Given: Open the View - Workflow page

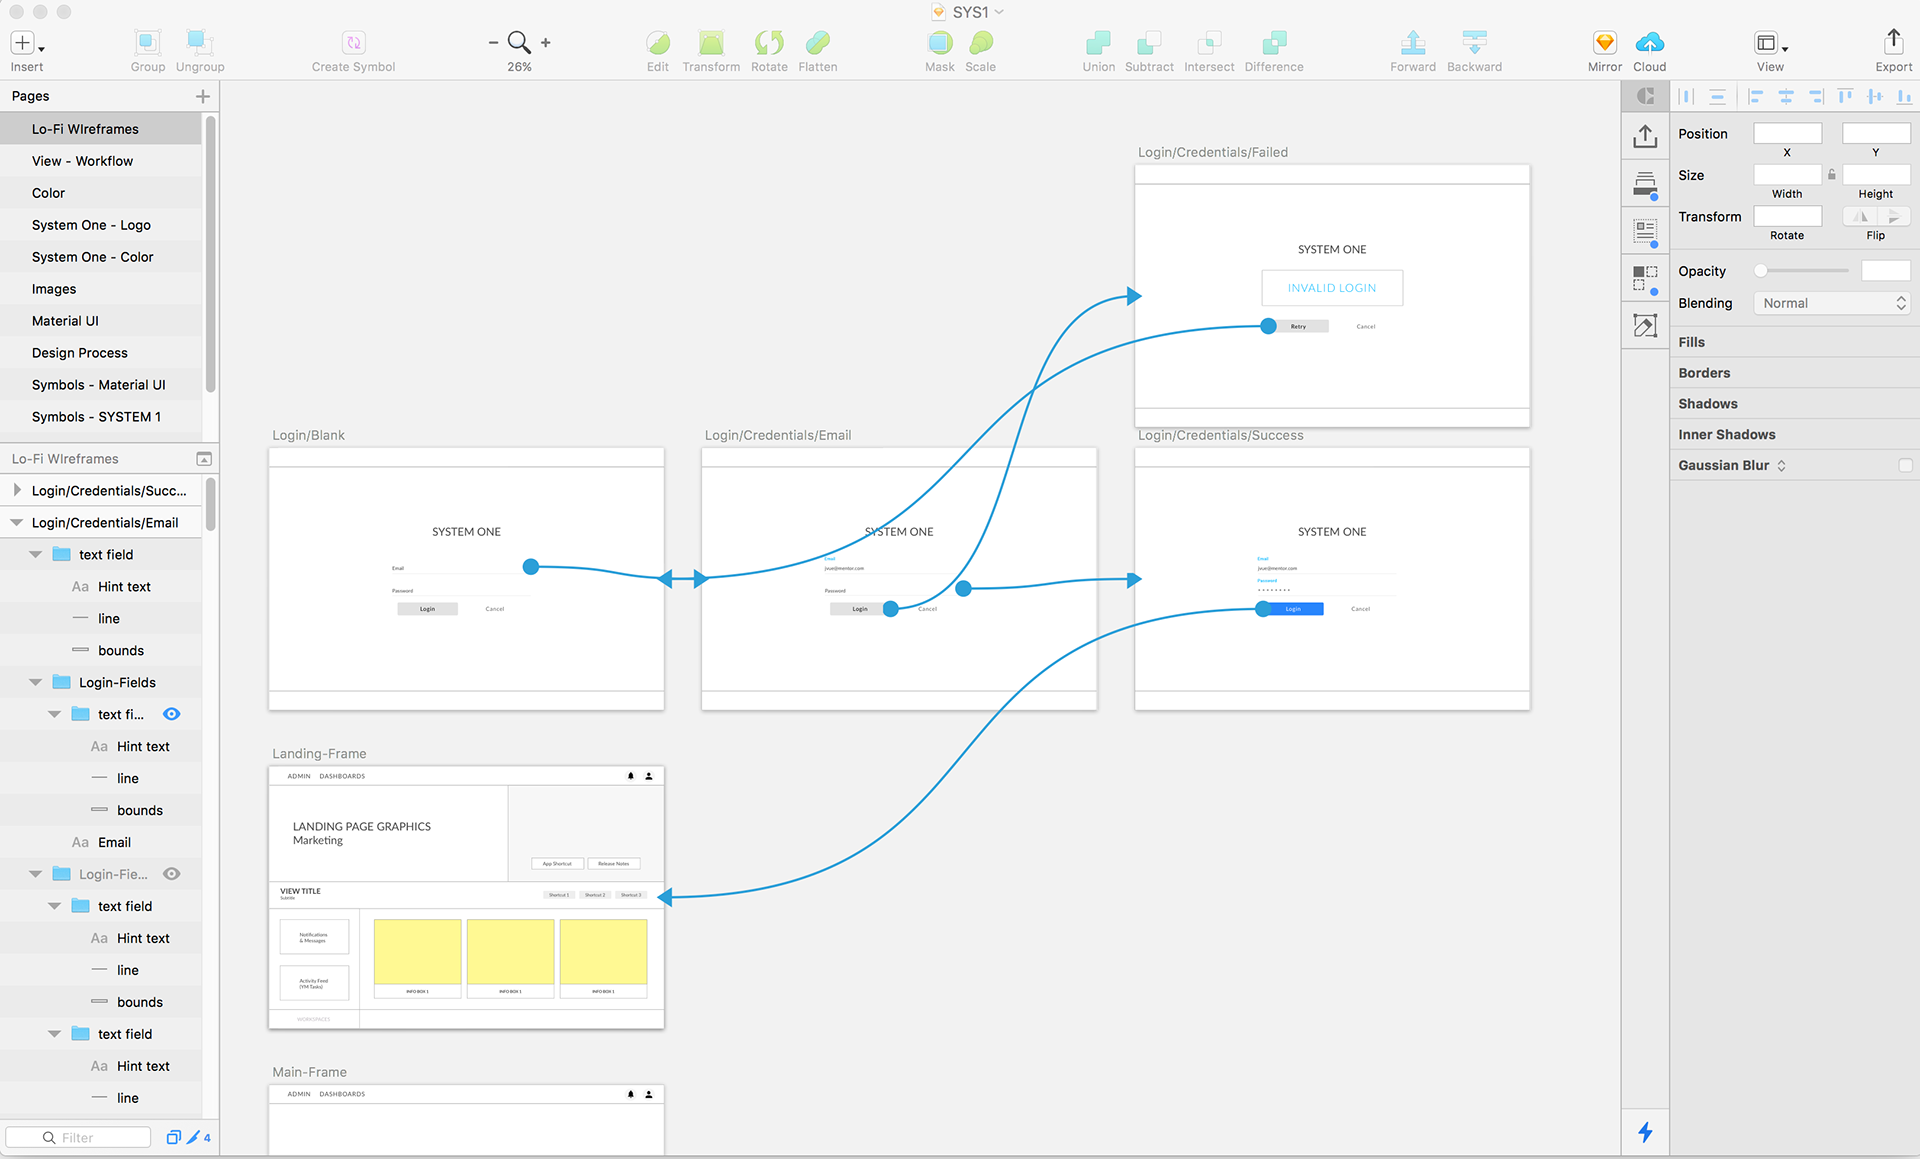Looking at the screenshot, I should [x=82, y=161].
